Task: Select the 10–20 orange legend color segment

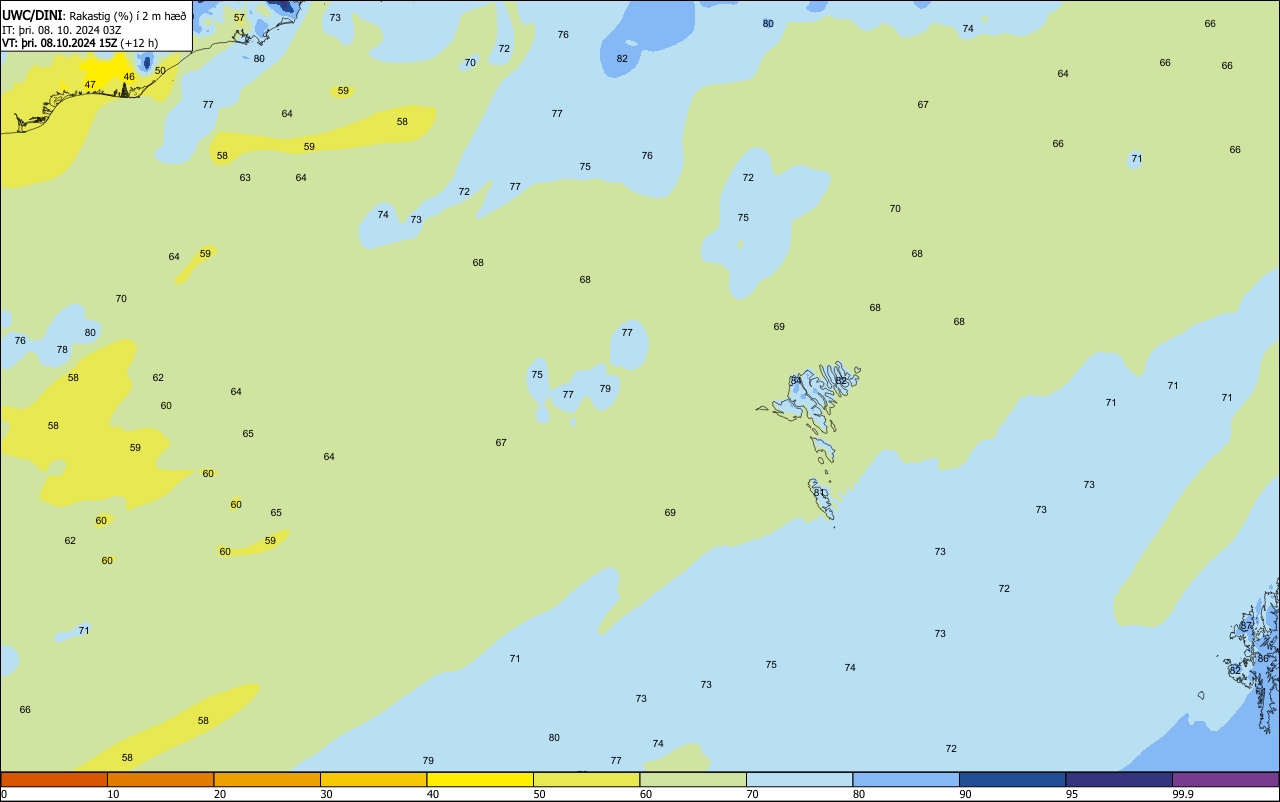Action: click(x=160, y=779)
